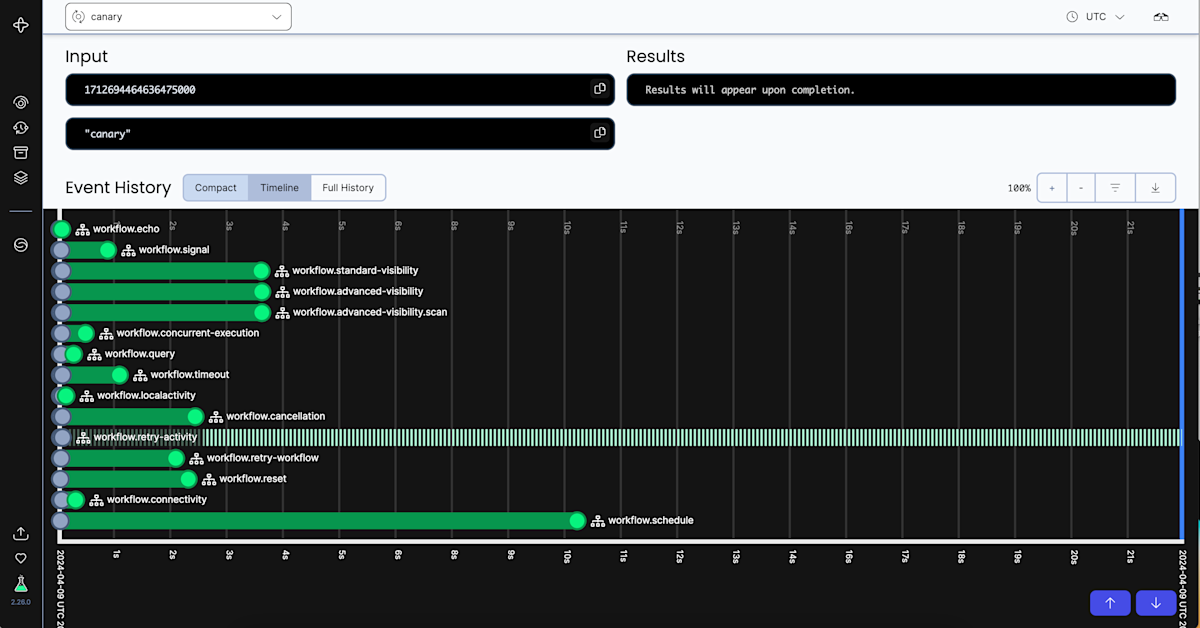Click the workflow.advanced-visibility.scan child workflow icon
This screenshot has width=1200, height=628.
282,313
